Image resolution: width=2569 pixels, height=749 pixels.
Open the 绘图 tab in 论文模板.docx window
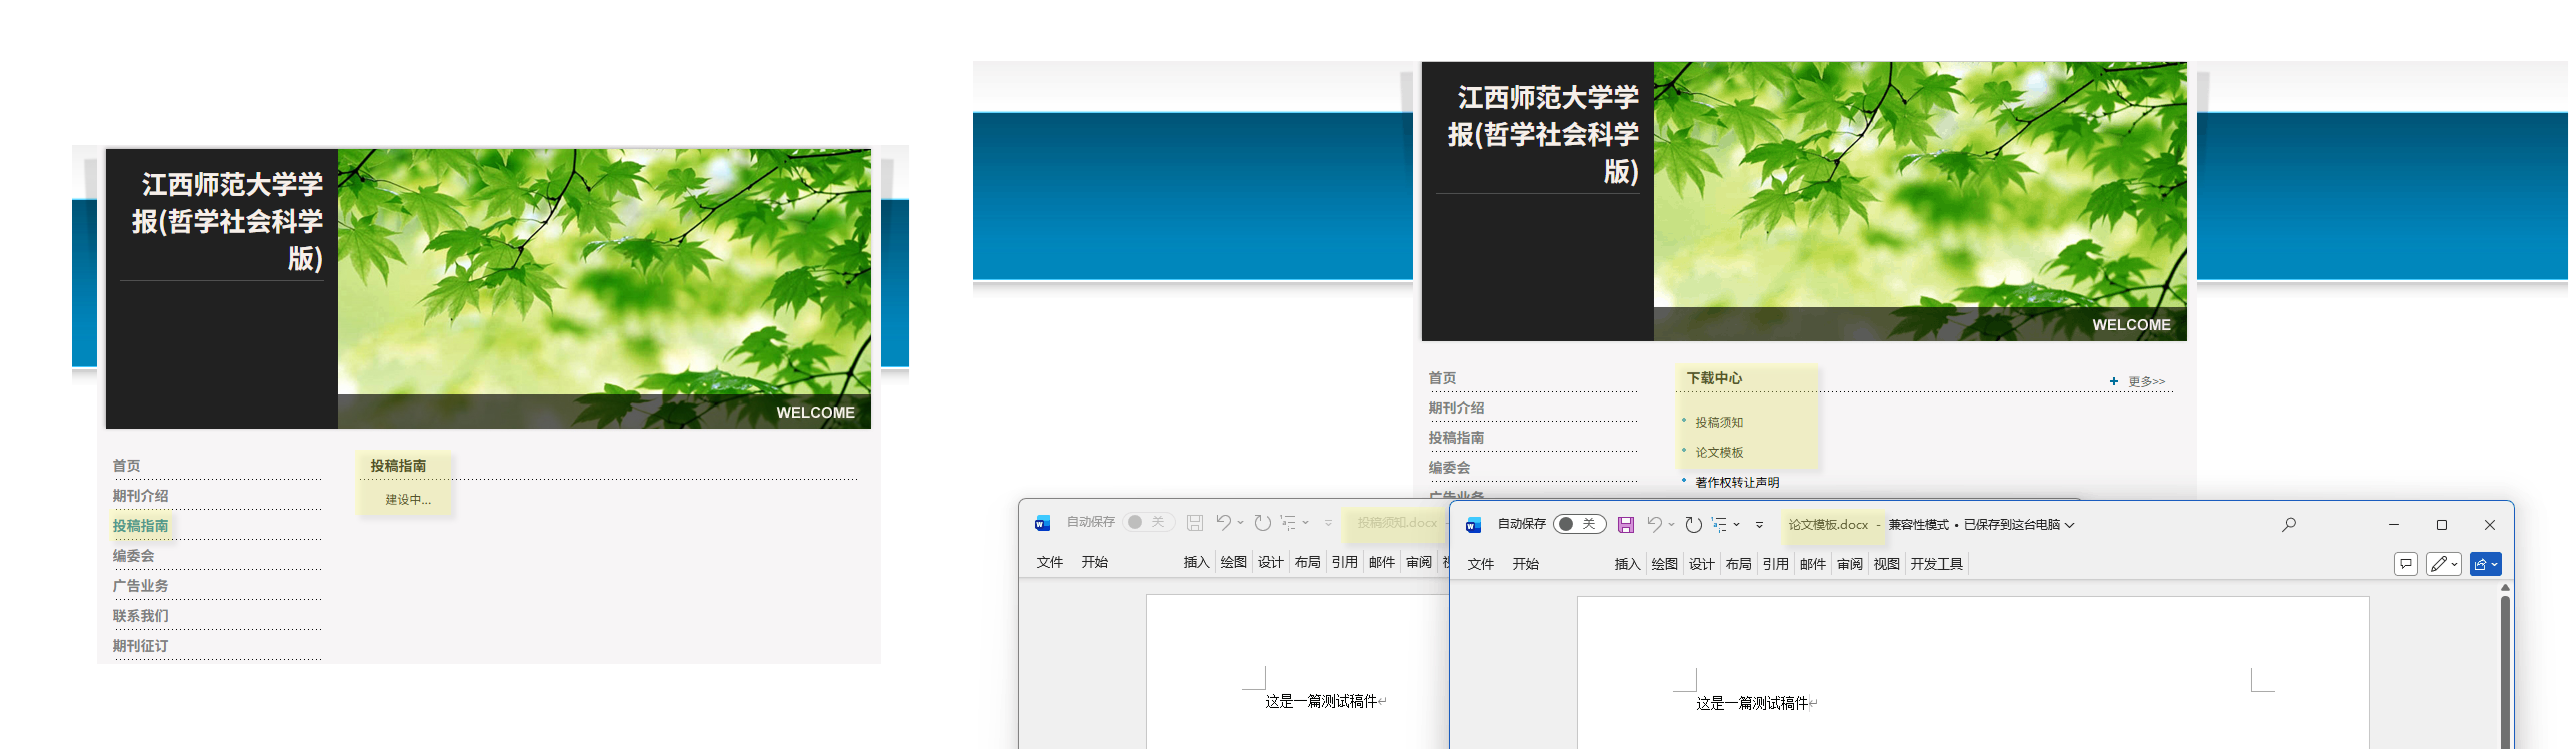tap(1665, 564)
